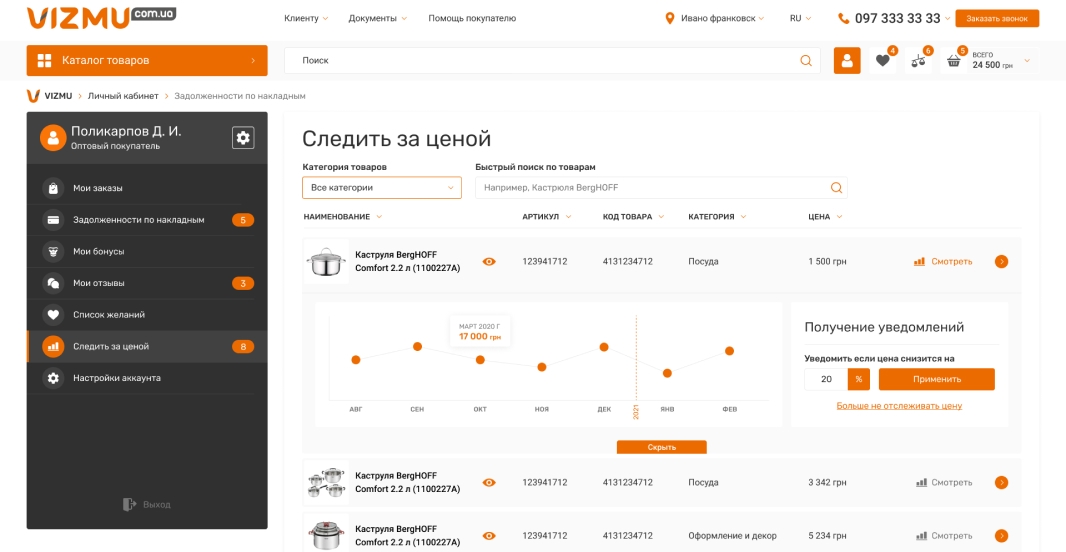Open comparison scales icon with badge 6
Viewport: 1066px width, 552px height.
pyautogui.click(x=918, y=61)
